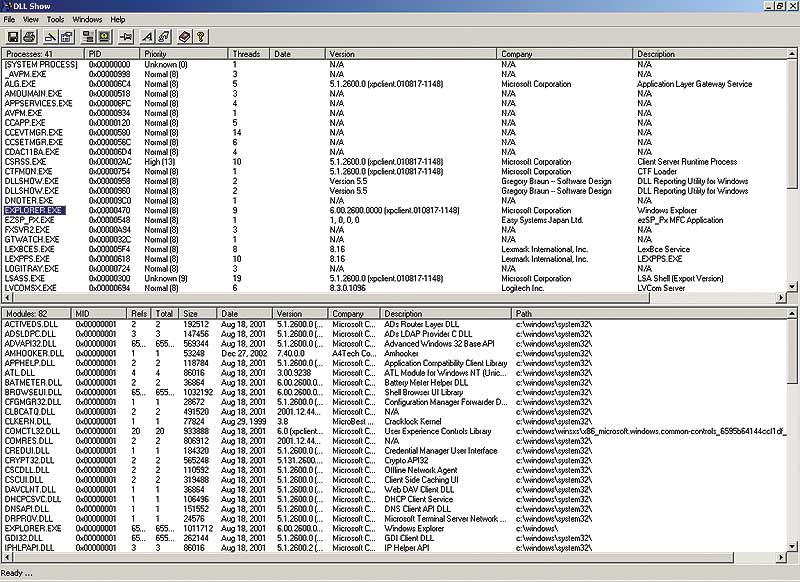The image size is (800, 582).
Task: Sort process list by Company header
Action: 565,54
